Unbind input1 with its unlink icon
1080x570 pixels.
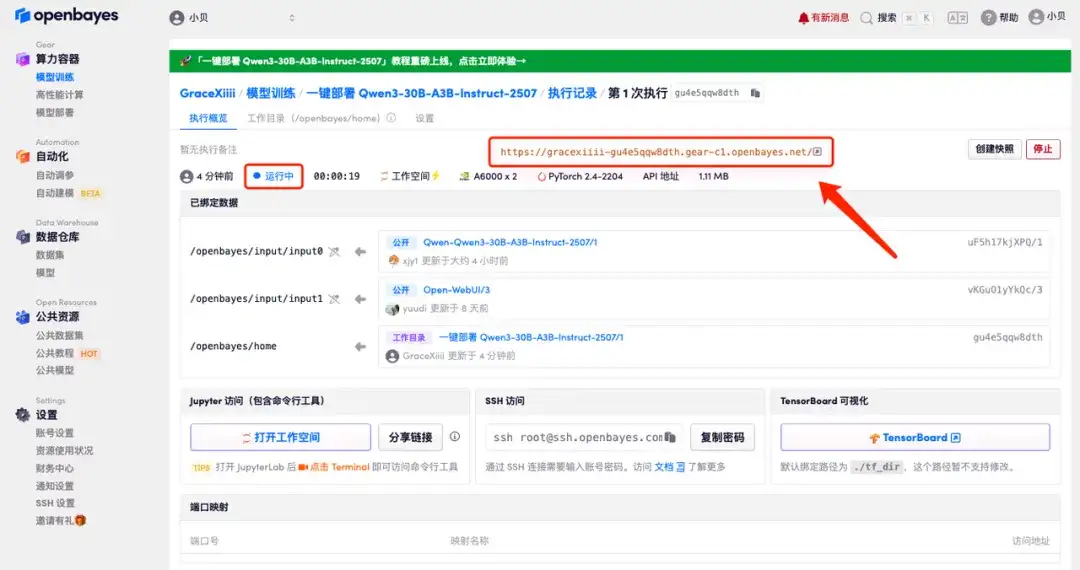pos(334,299)
